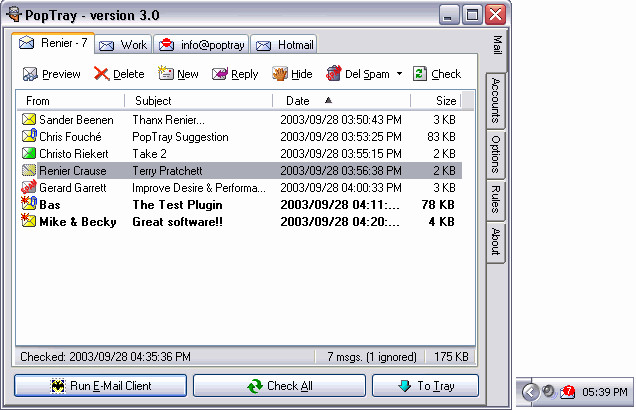Screen dimensions: 636x410
Task: Click attachment envelope icon for Chris Fouché
Action: pos(29,136)
